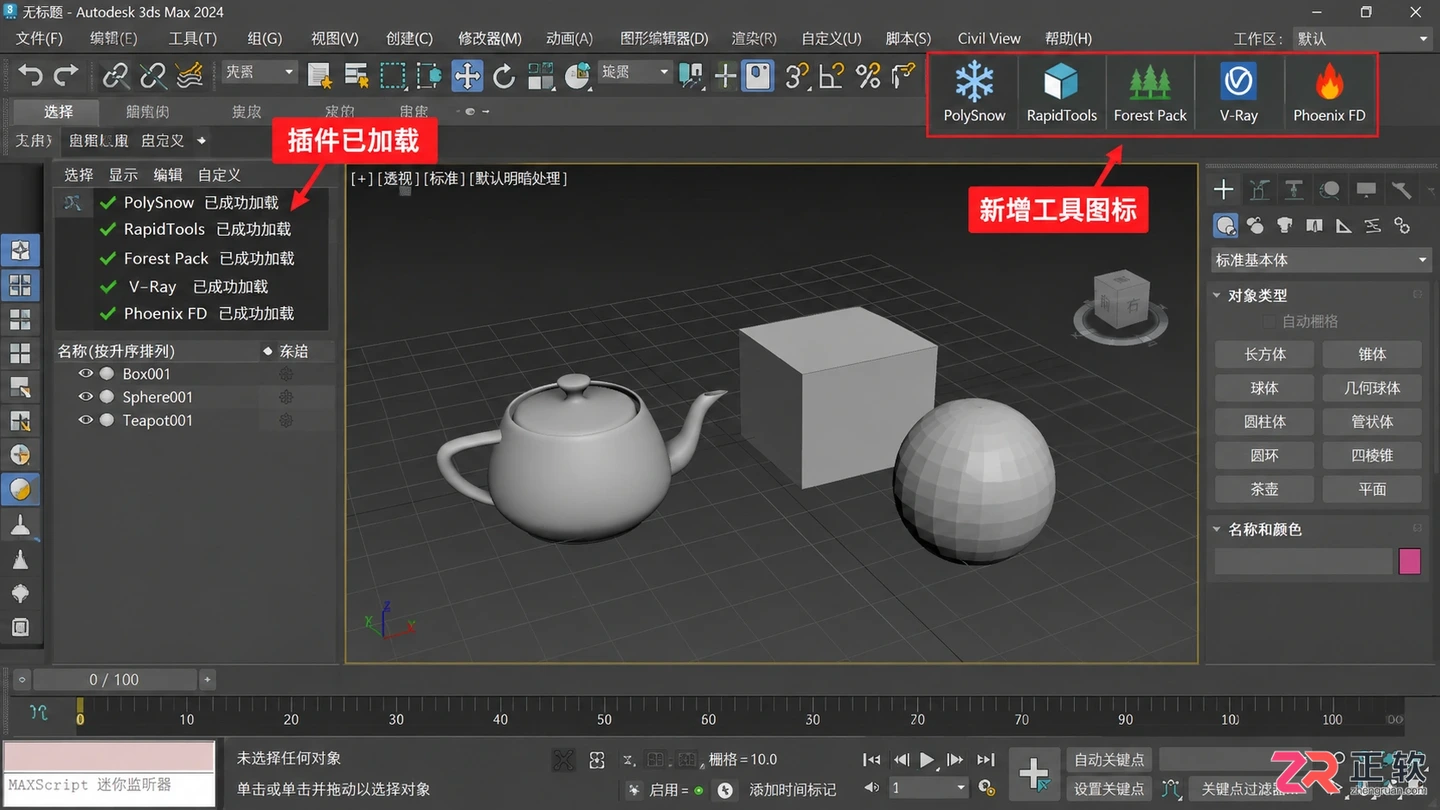Image resolution: width=1440 pixels, height=810 pixels.
Task: Select the Lights category icon
Action: click(1285, 226)
